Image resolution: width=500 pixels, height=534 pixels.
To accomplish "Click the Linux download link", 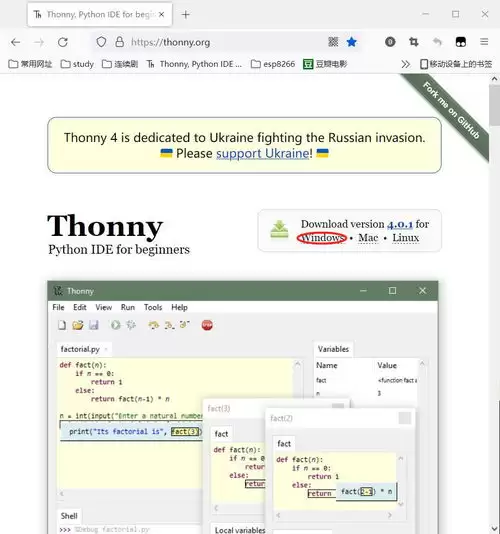I will [x=405, y=238].
